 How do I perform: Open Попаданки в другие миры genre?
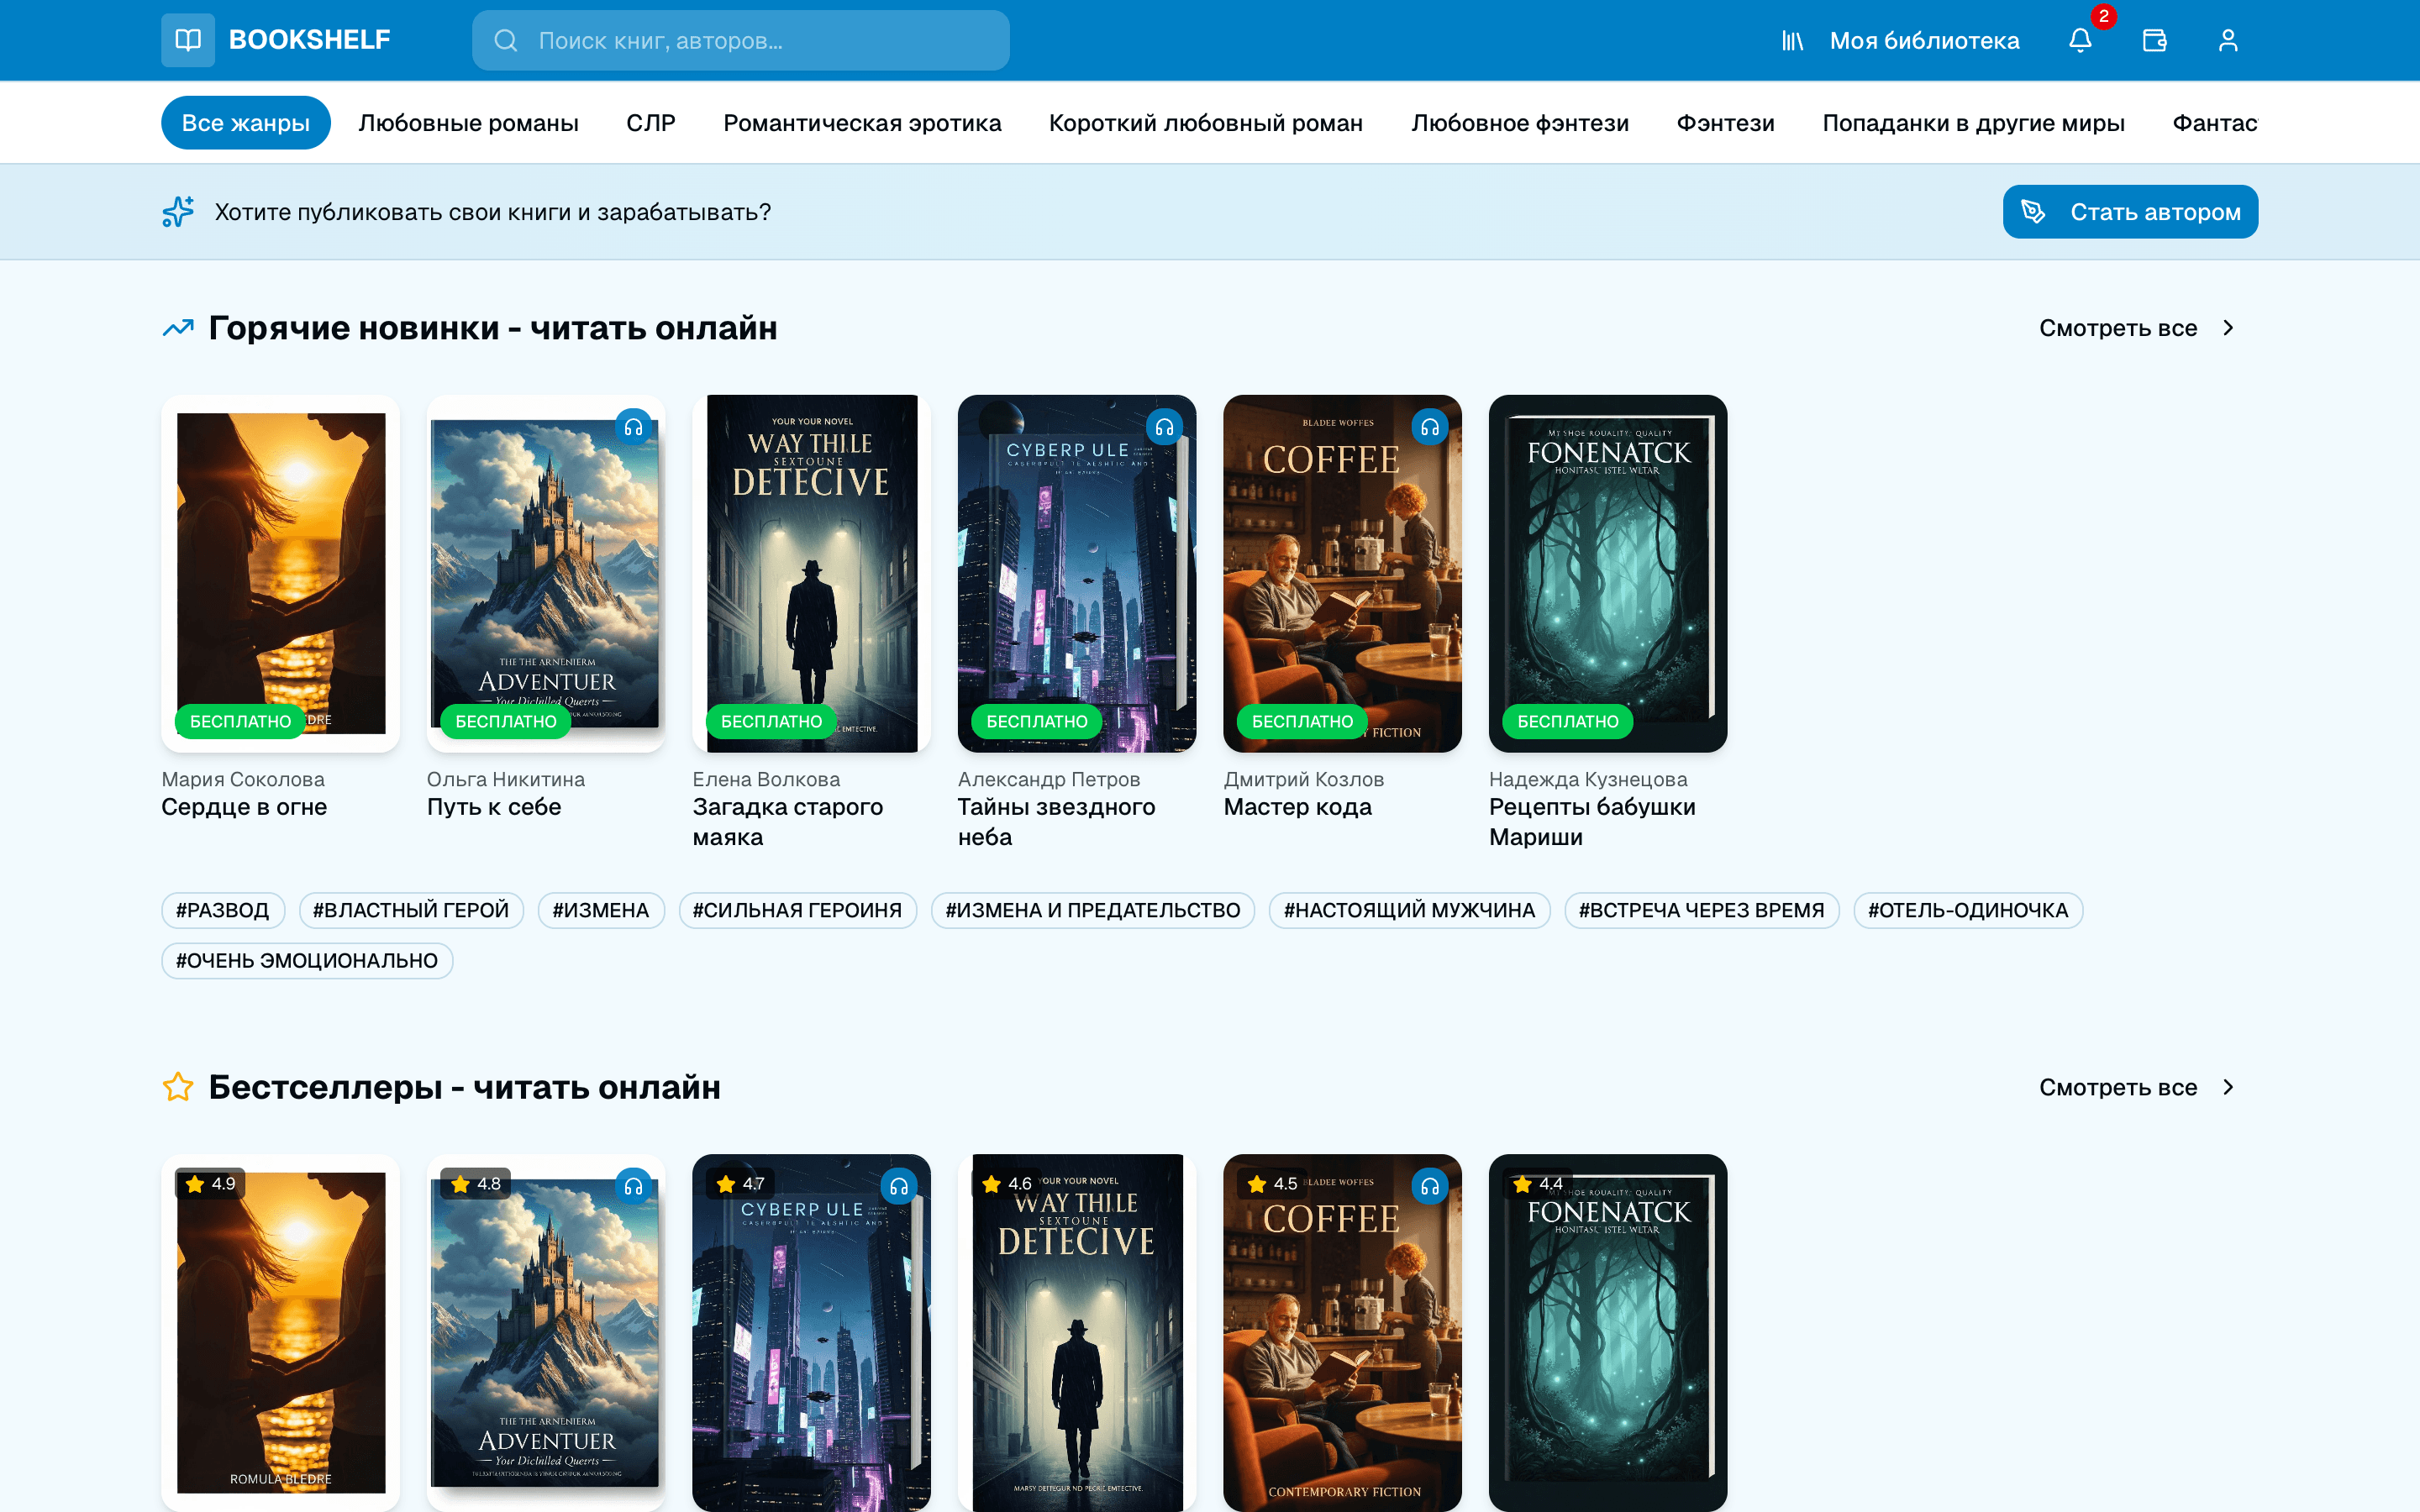pos(1974,123)
